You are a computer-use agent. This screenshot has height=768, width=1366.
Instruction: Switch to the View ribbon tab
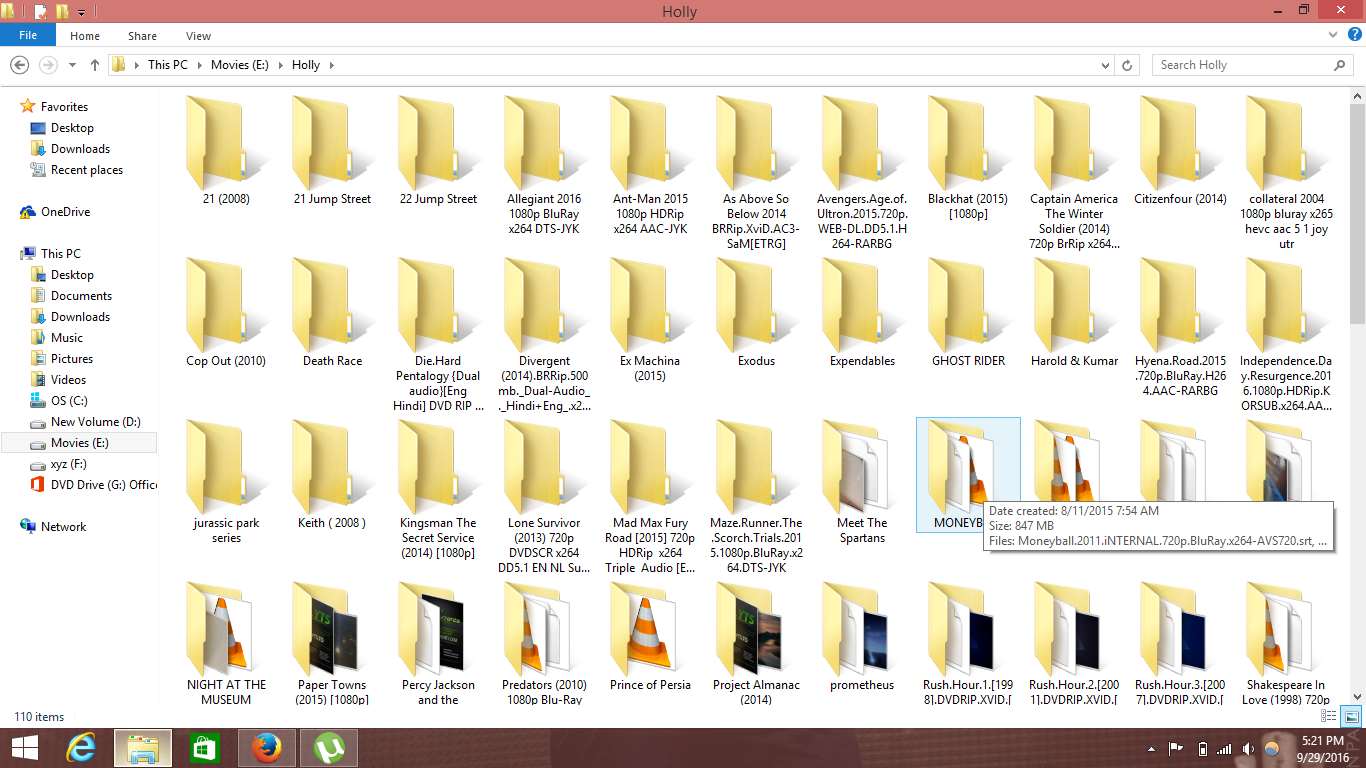(198, 36)
